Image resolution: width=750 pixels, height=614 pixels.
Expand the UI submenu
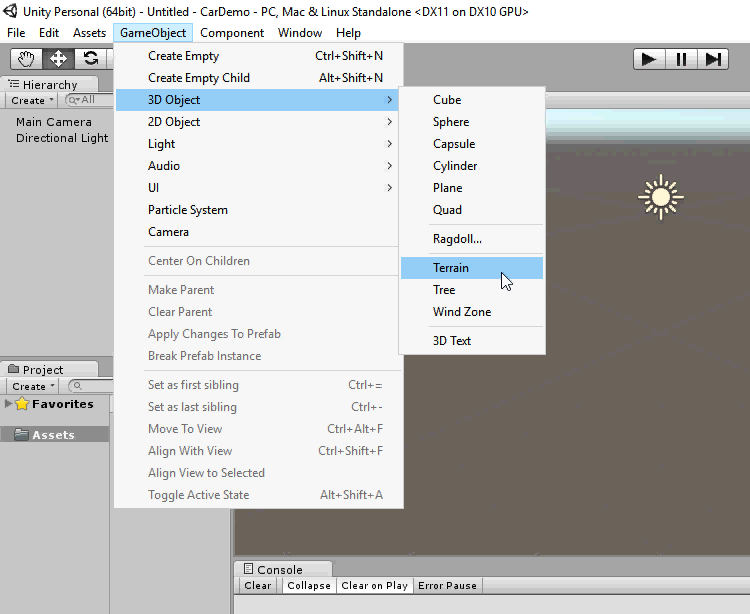[x=257, y=188]
